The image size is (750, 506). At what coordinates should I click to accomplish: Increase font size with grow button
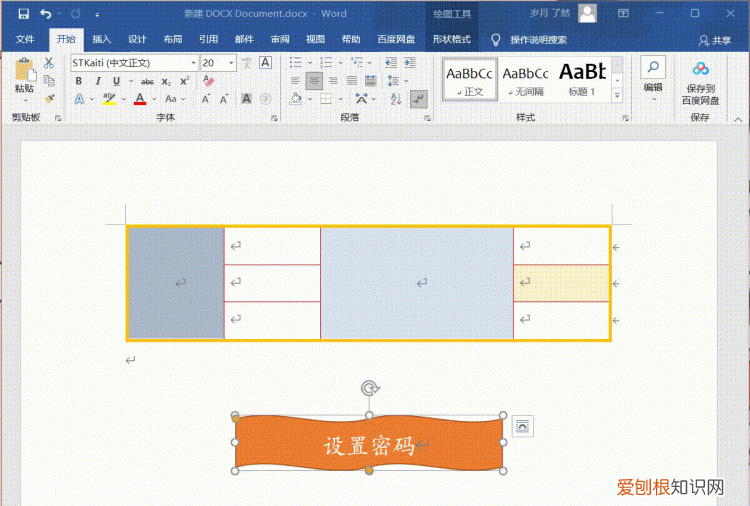[206, 99]
